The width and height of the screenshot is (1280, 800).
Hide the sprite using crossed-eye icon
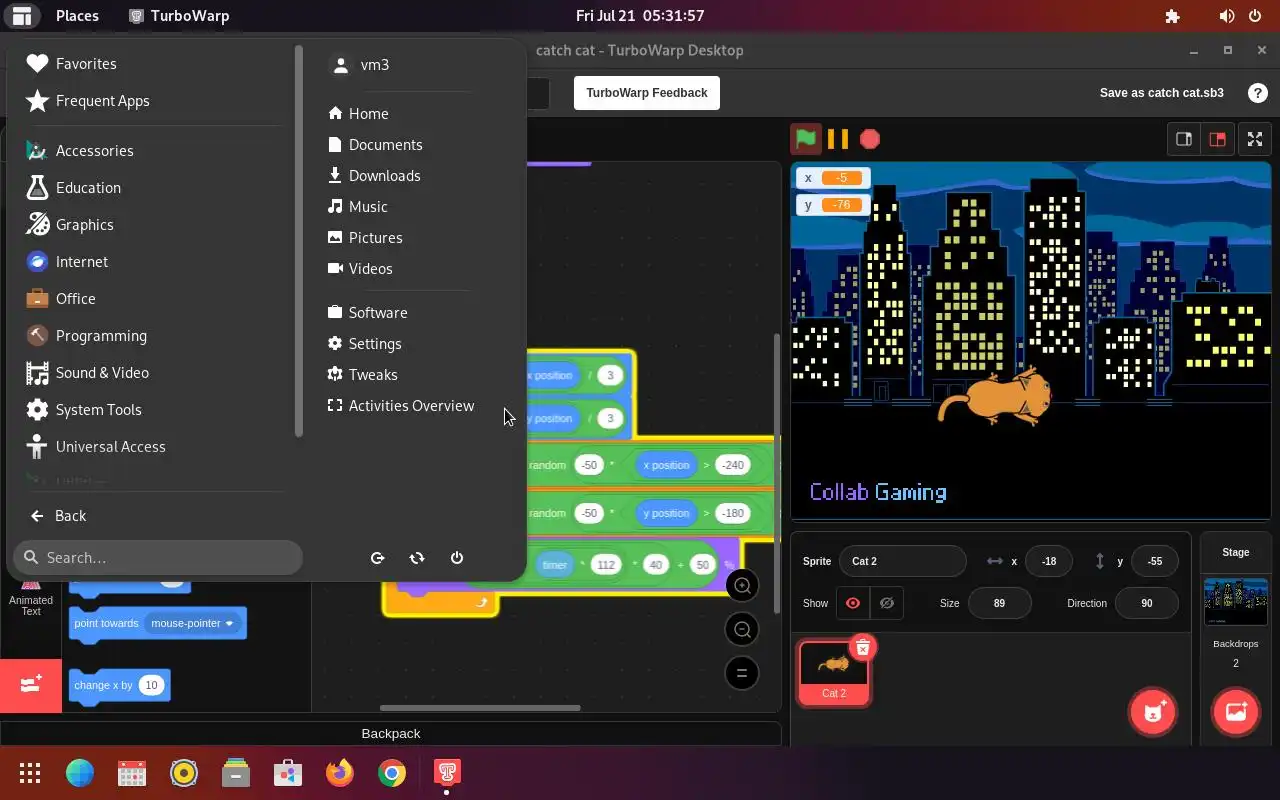point(886,603)
